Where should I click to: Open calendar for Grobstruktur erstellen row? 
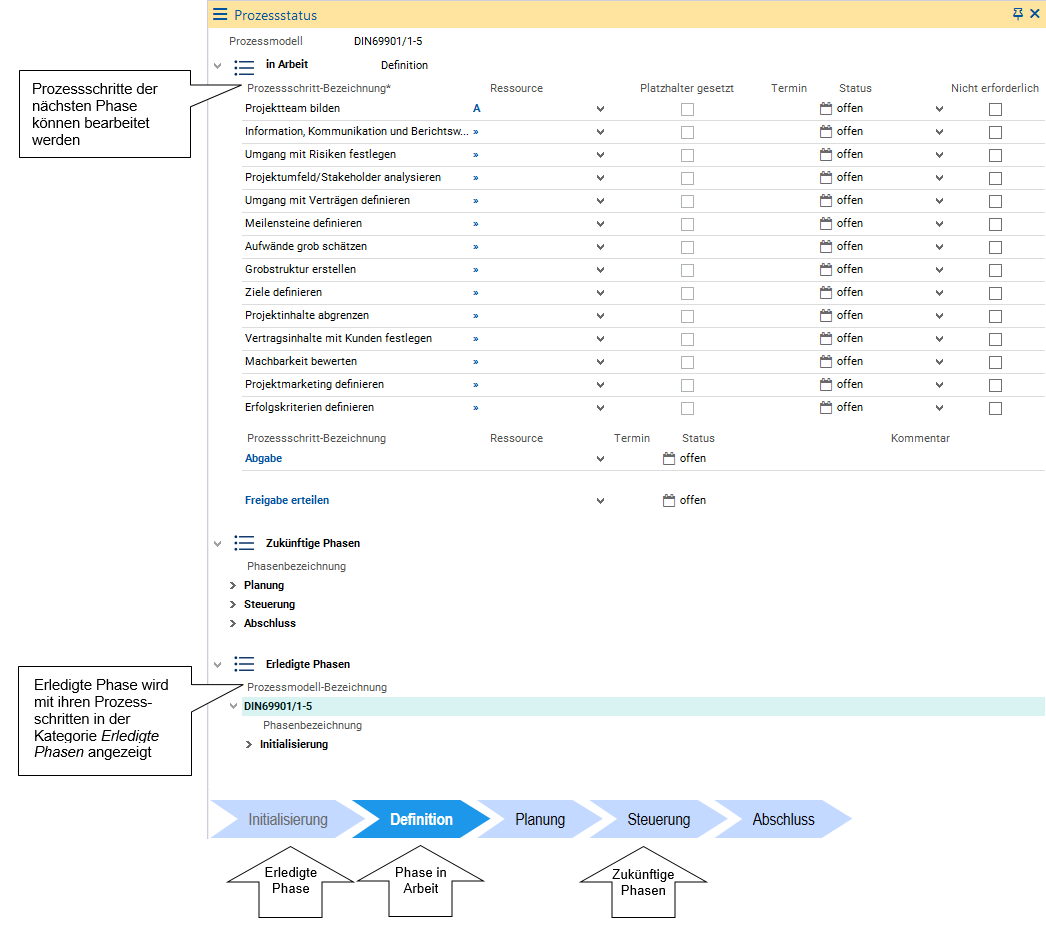click(x=826, y=270)
